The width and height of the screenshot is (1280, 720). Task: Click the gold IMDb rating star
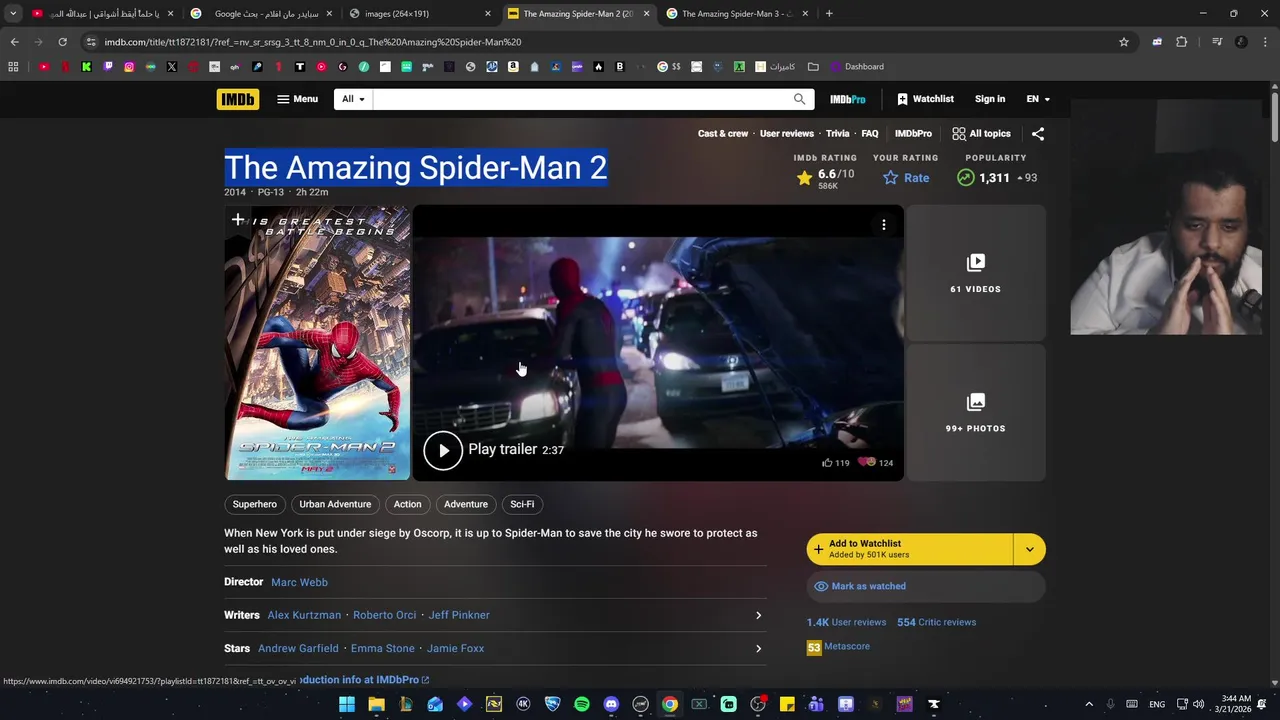804,178
